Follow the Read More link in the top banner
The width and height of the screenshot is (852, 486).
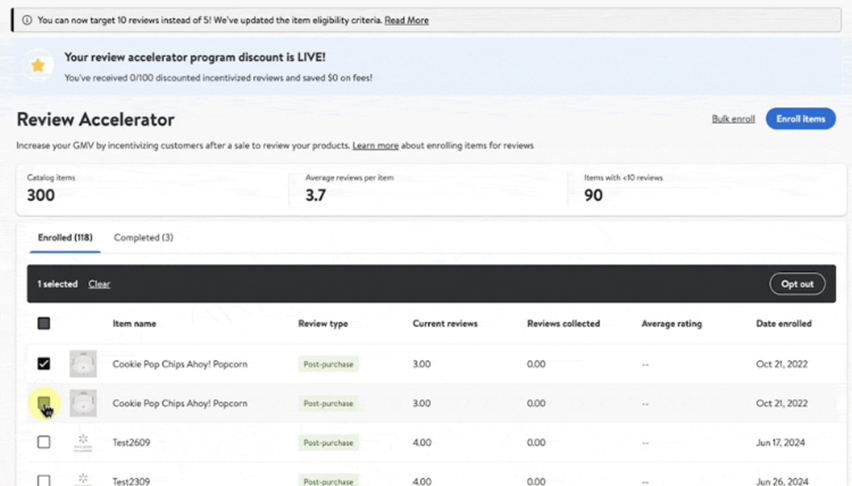coord(406,20)
